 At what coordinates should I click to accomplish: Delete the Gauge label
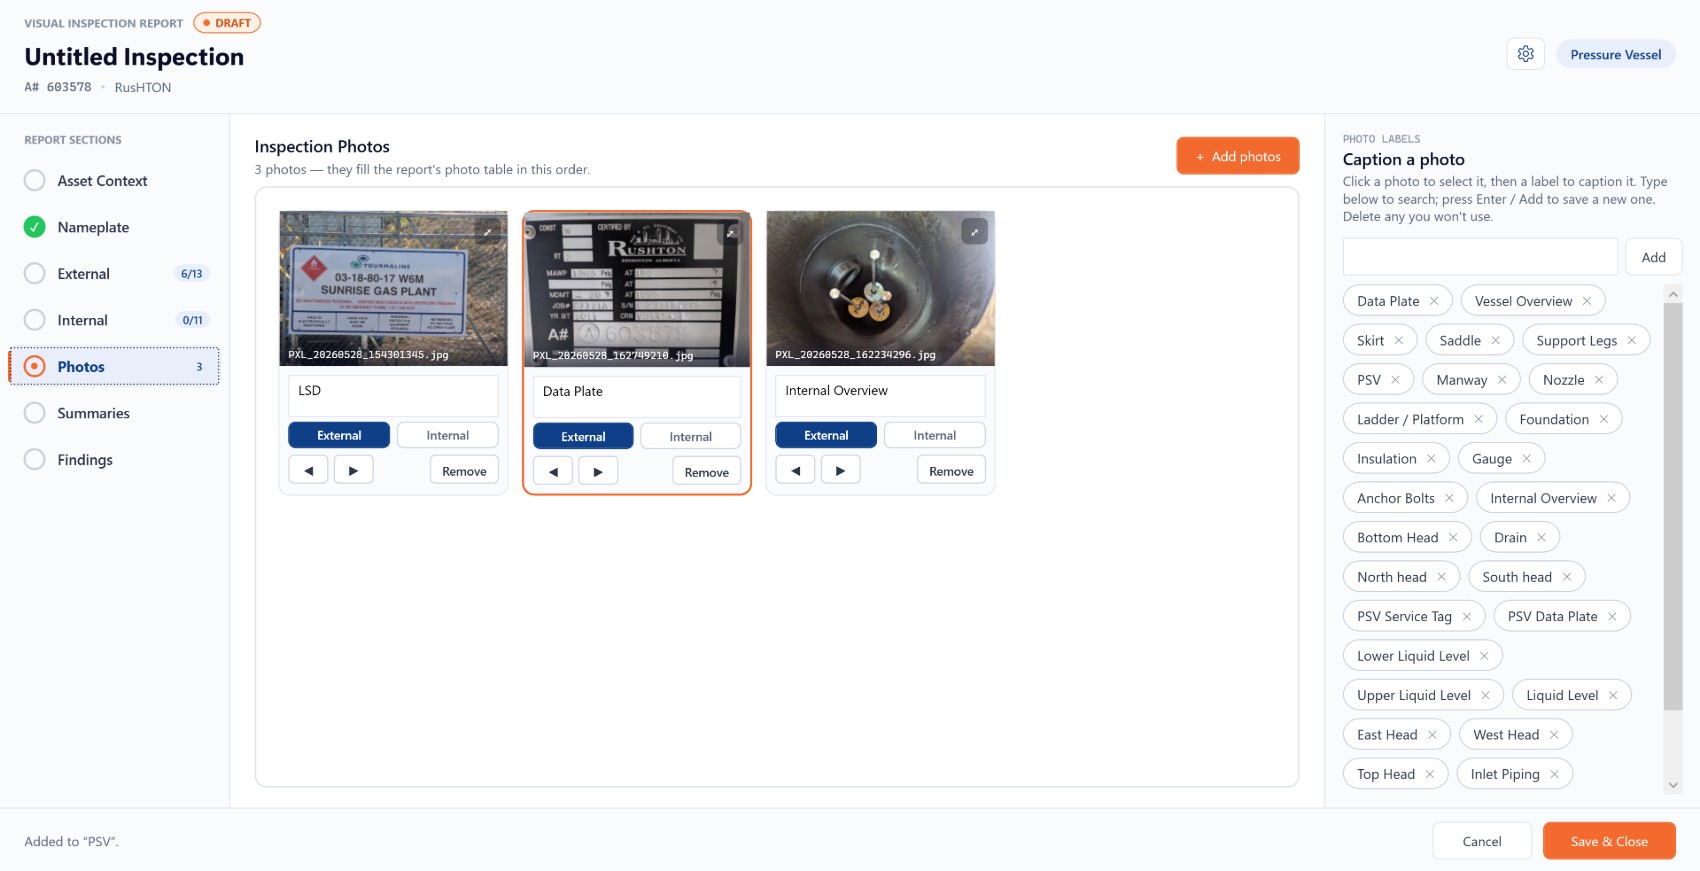1527,458
